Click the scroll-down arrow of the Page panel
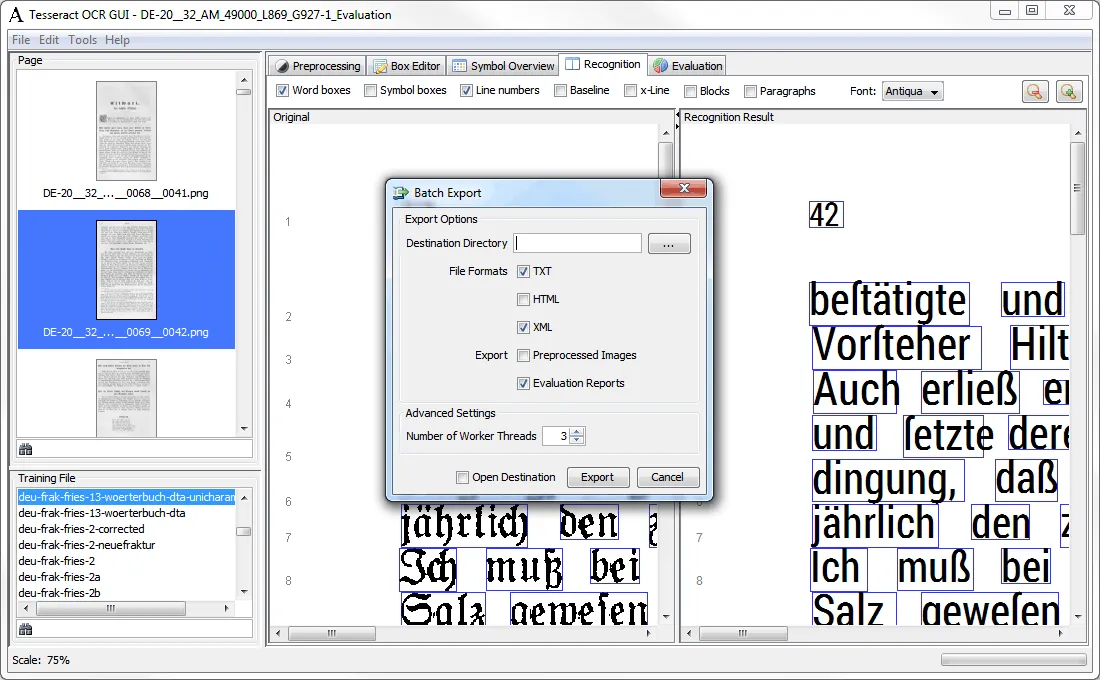 click(242, 428)
